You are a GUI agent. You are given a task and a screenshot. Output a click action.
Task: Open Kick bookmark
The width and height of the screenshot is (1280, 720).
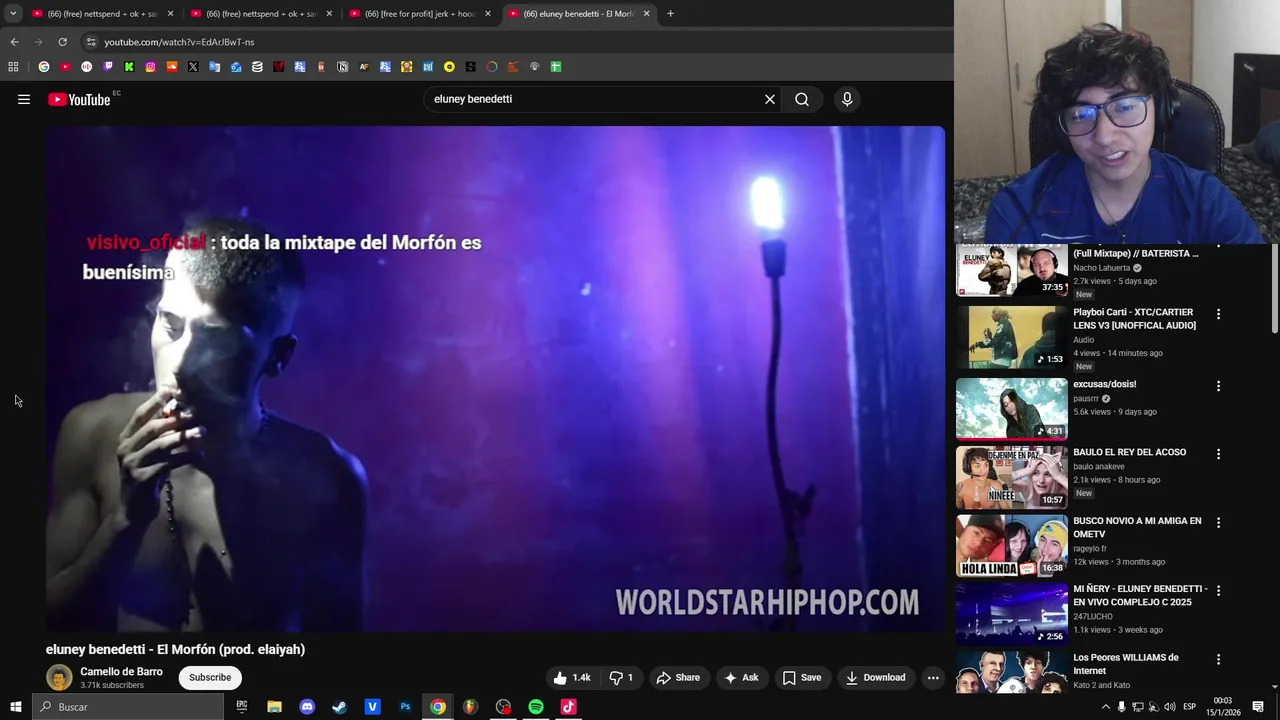coord(129,67)
